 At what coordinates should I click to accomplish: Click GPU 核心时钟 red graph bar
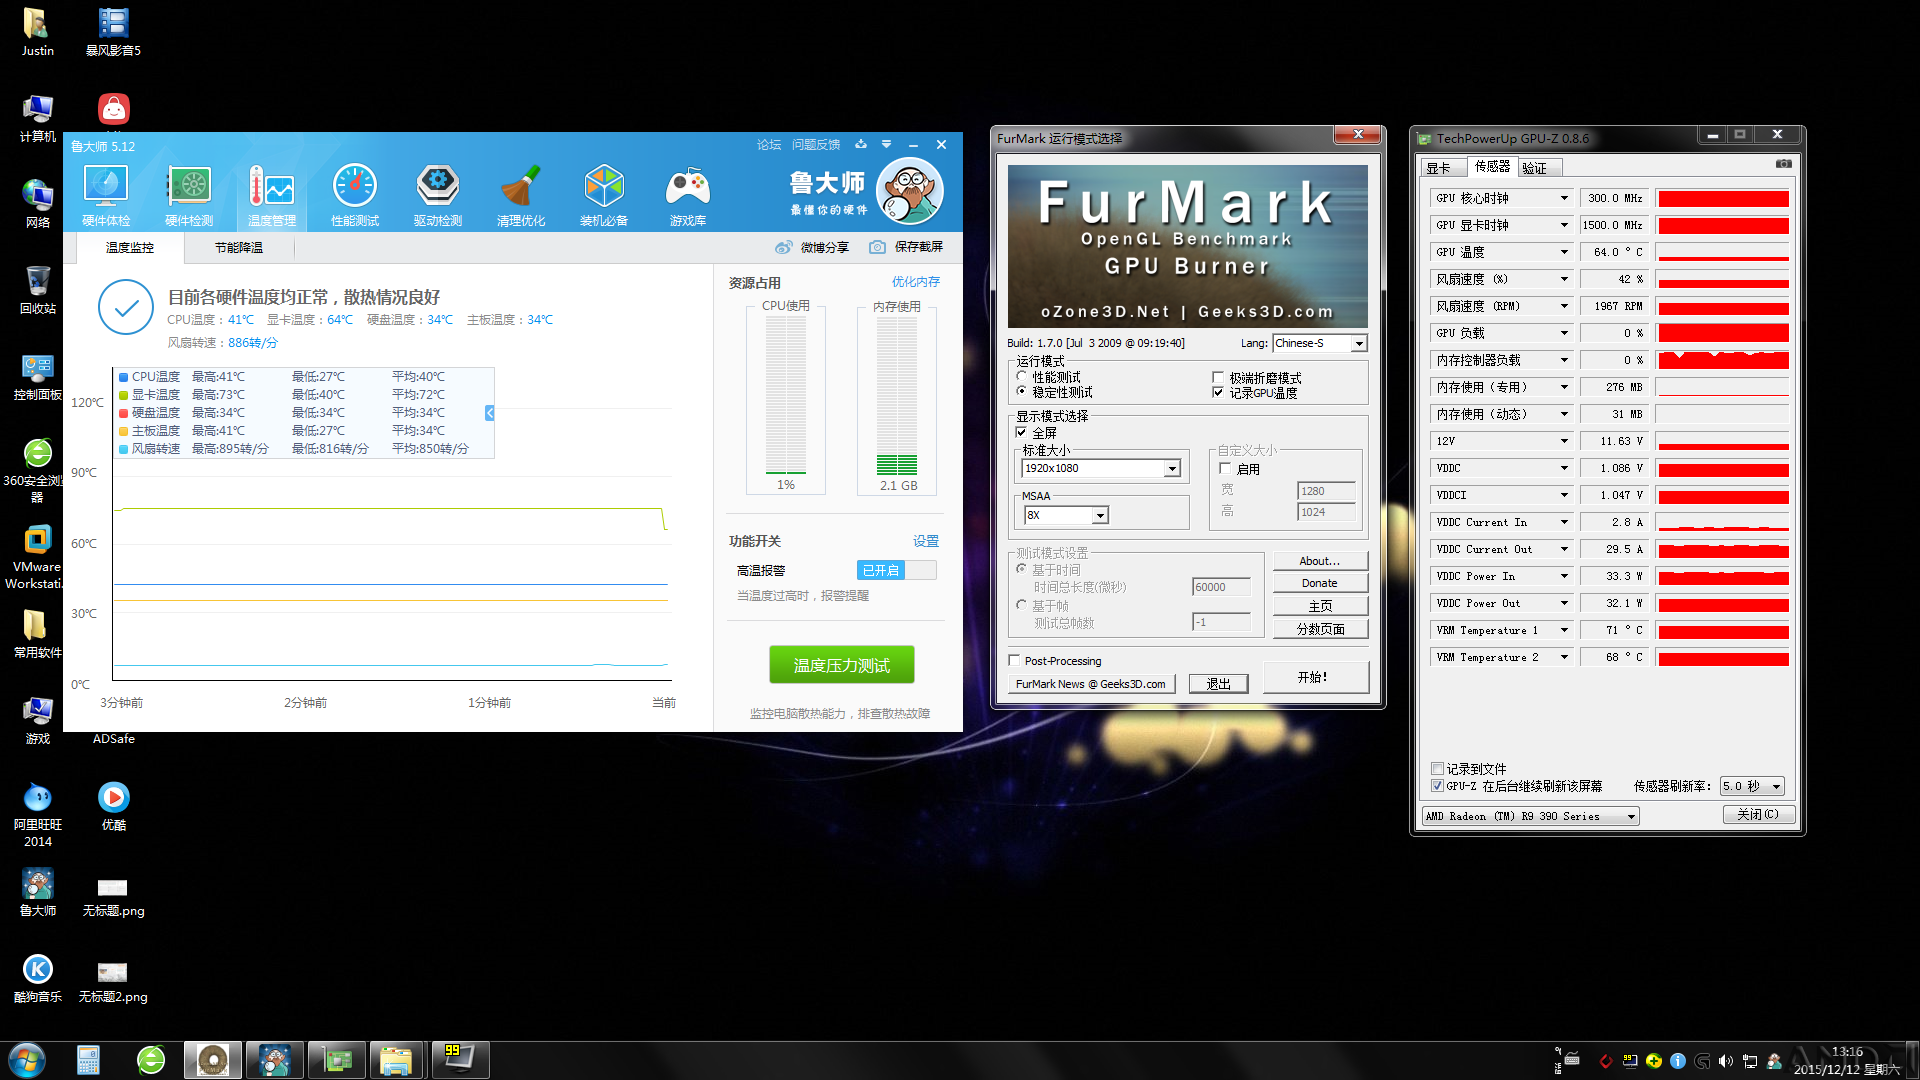[x=1723, y=198]
